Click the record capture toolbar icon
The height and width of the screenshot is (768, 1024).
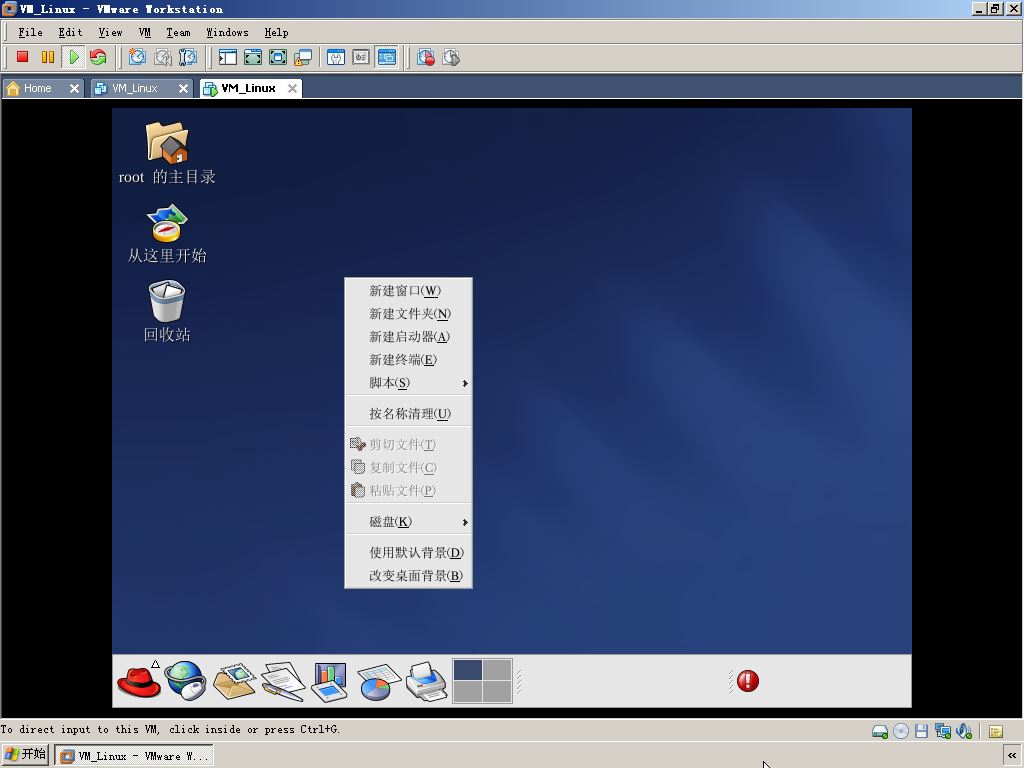426,57
